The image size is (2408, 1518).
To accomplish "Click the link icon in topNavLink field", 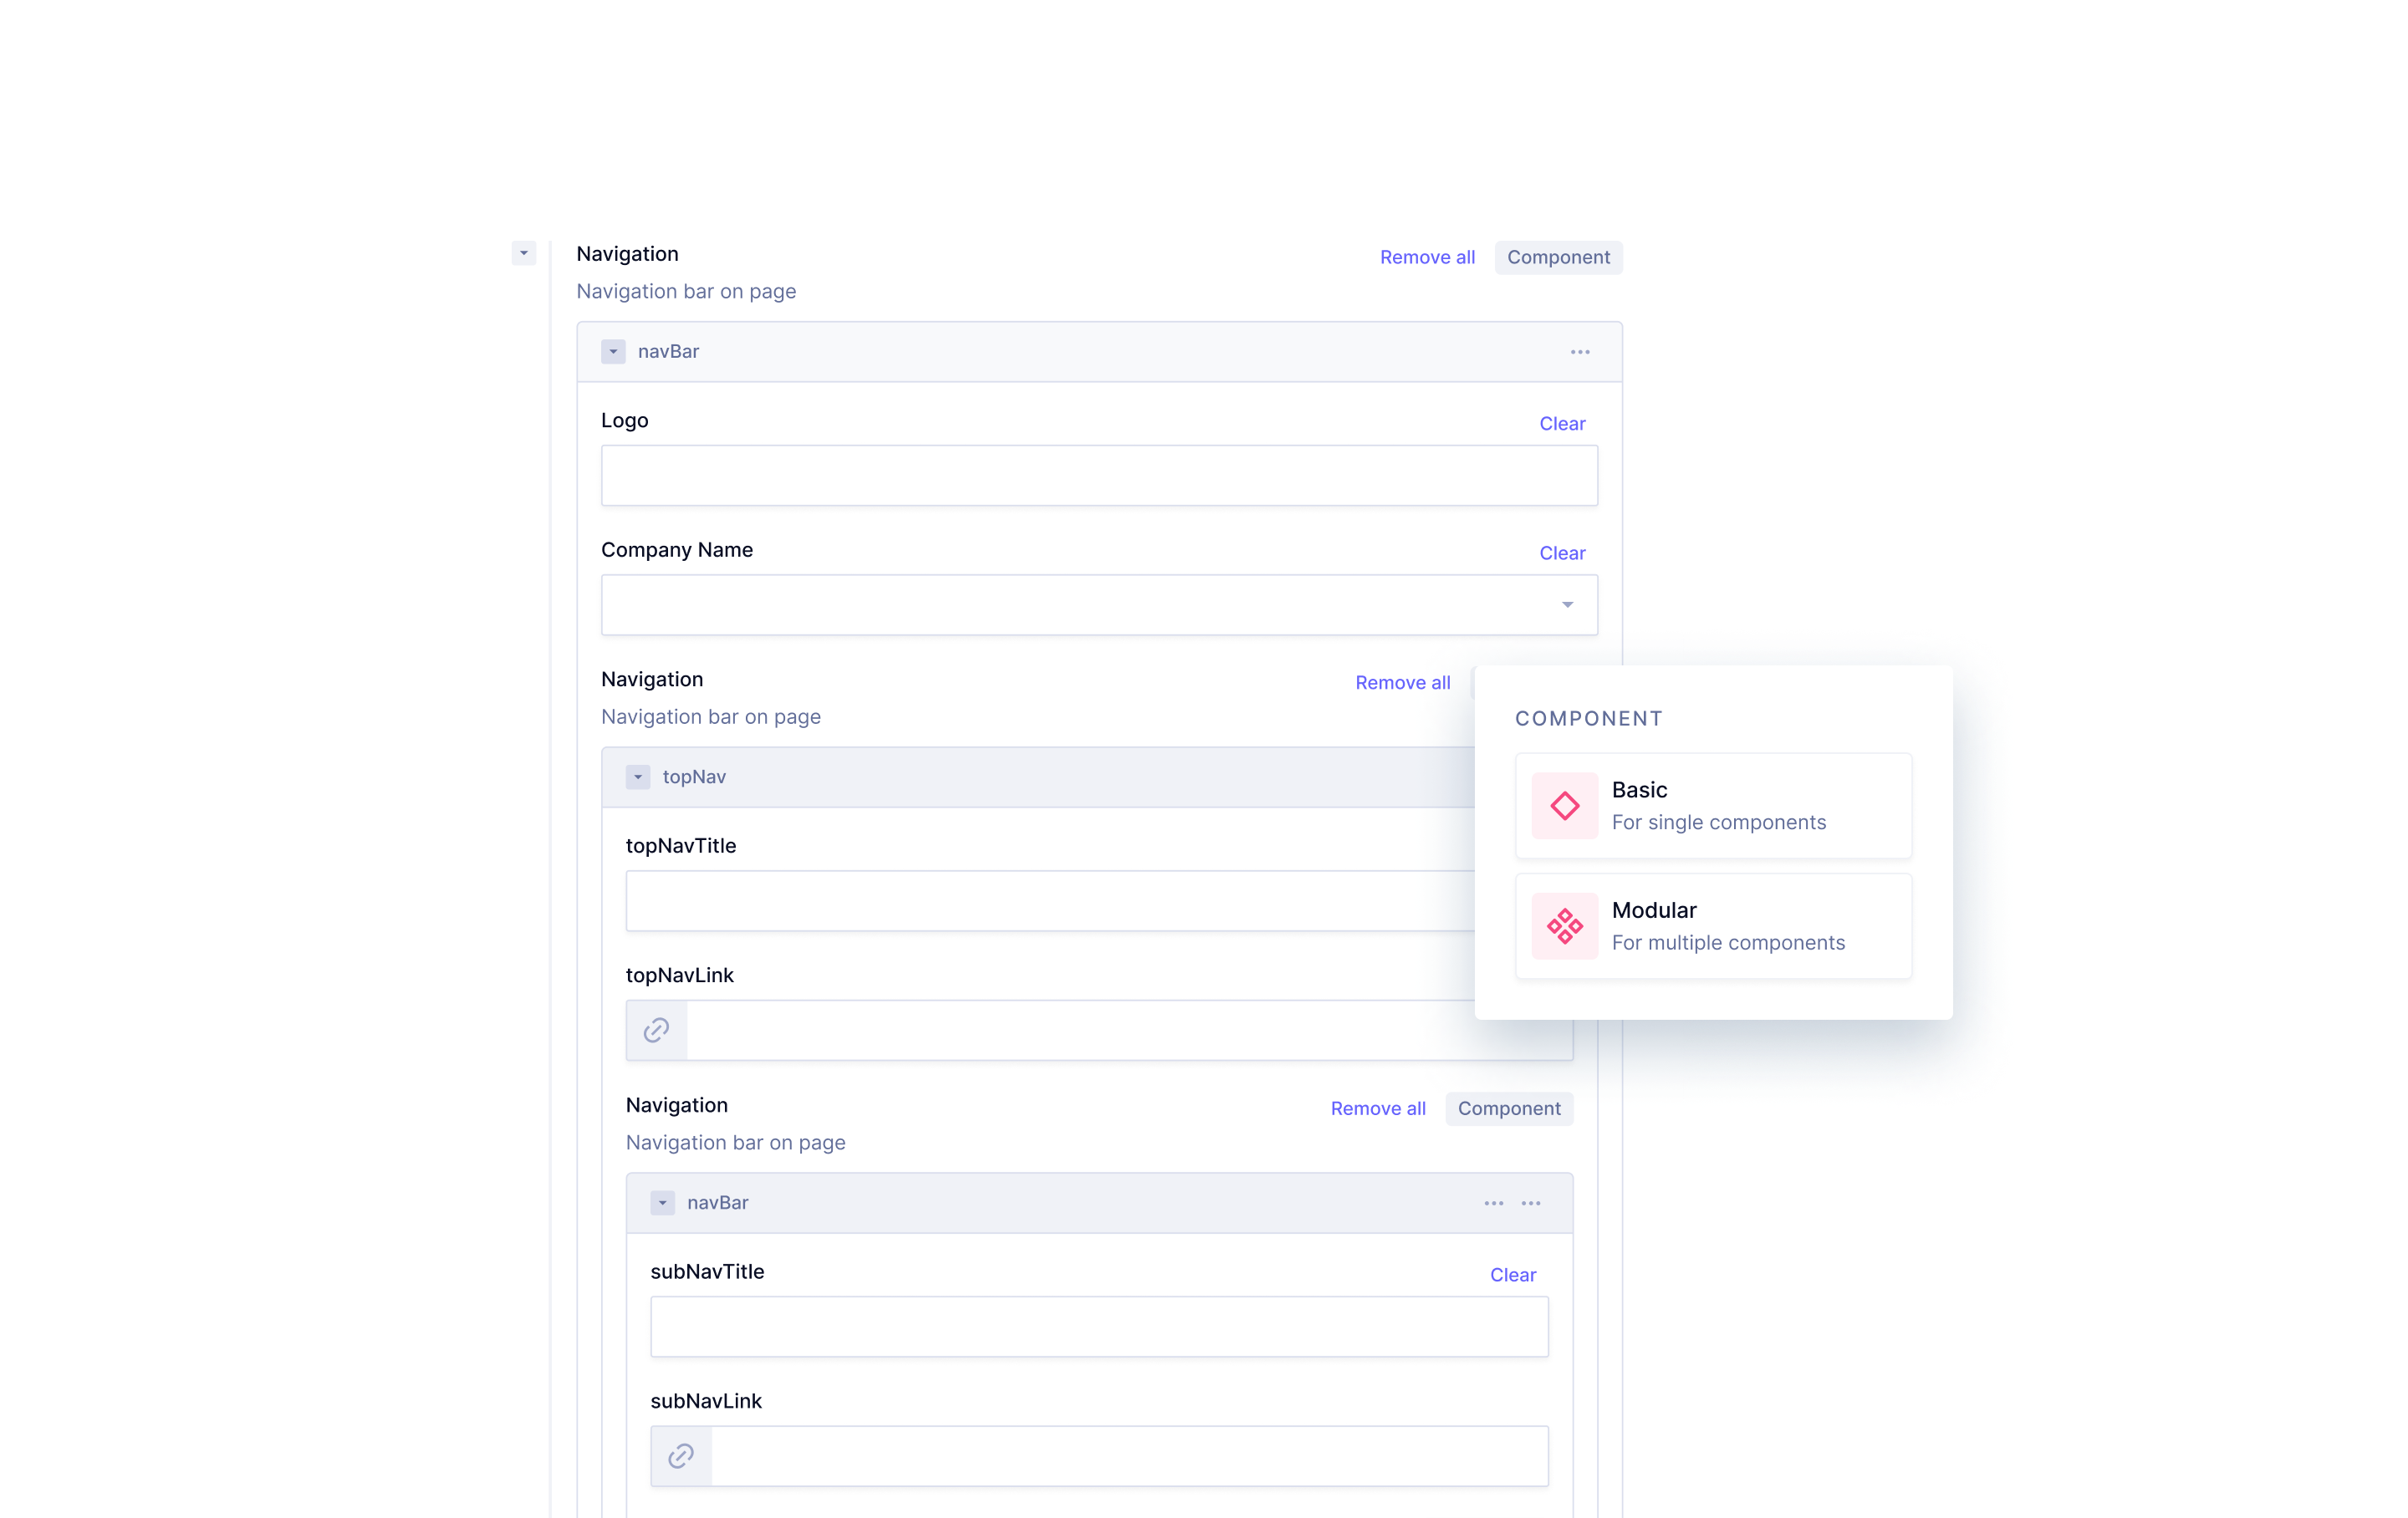I will pyautogui.click(x=656, y=1028).
